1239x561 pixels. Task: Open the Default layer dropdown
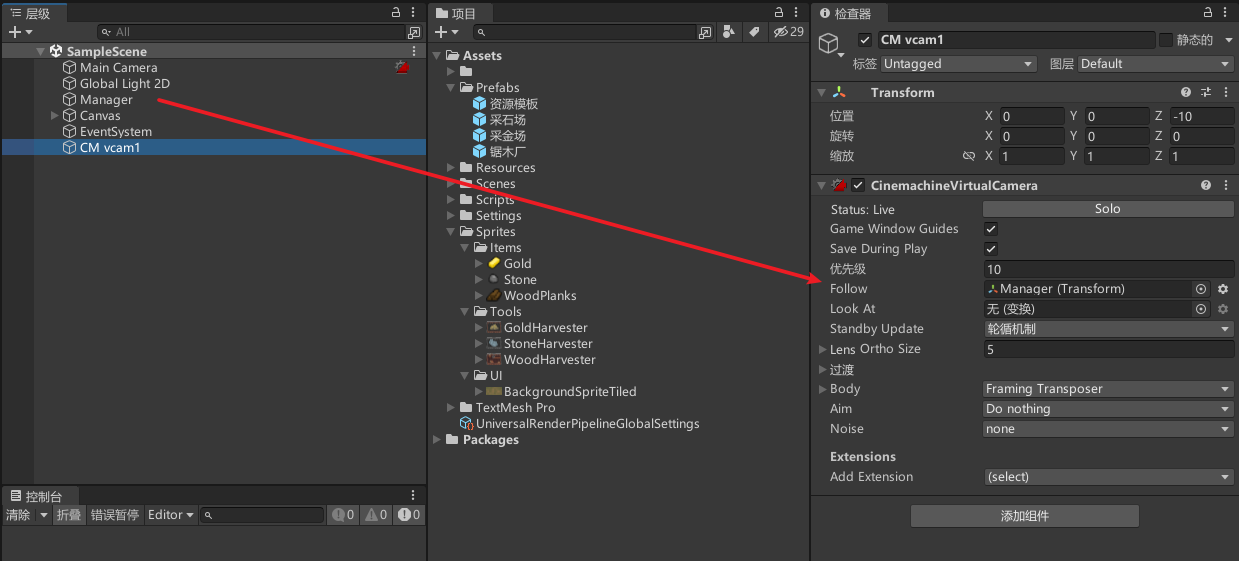click(1156, 63)
